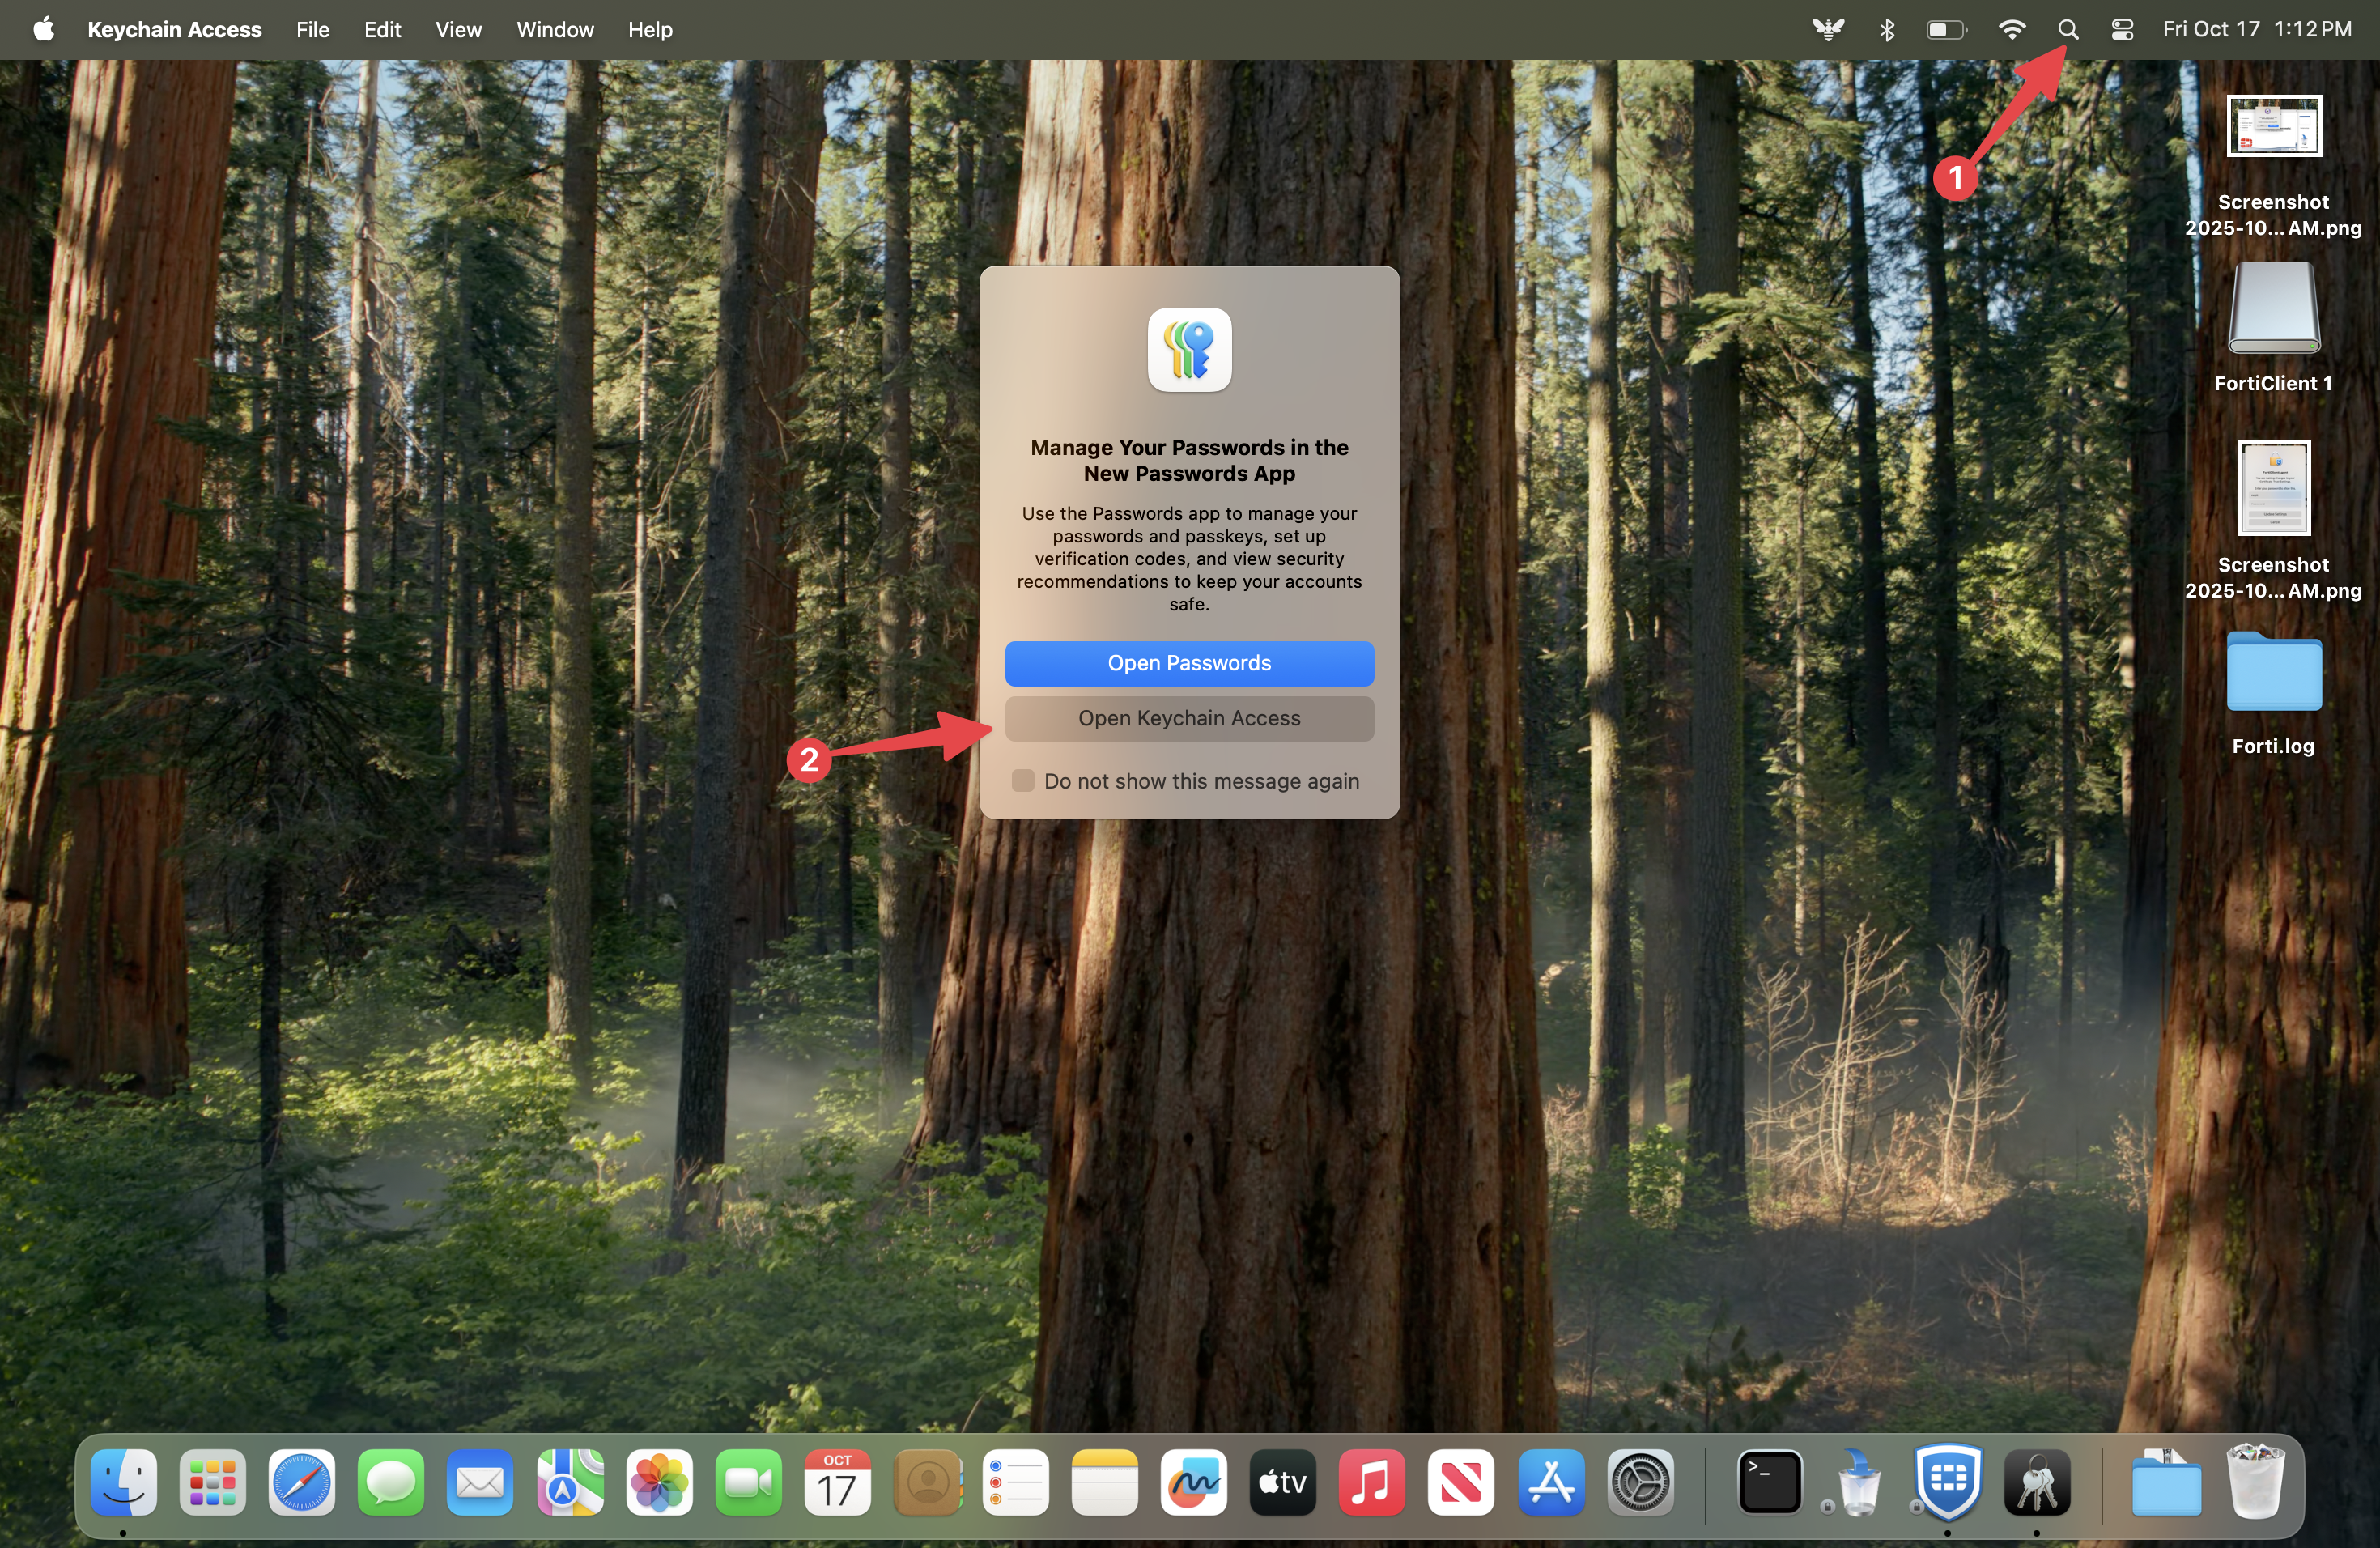
Task: Click the battery status menu
Action: (1946, 30)
